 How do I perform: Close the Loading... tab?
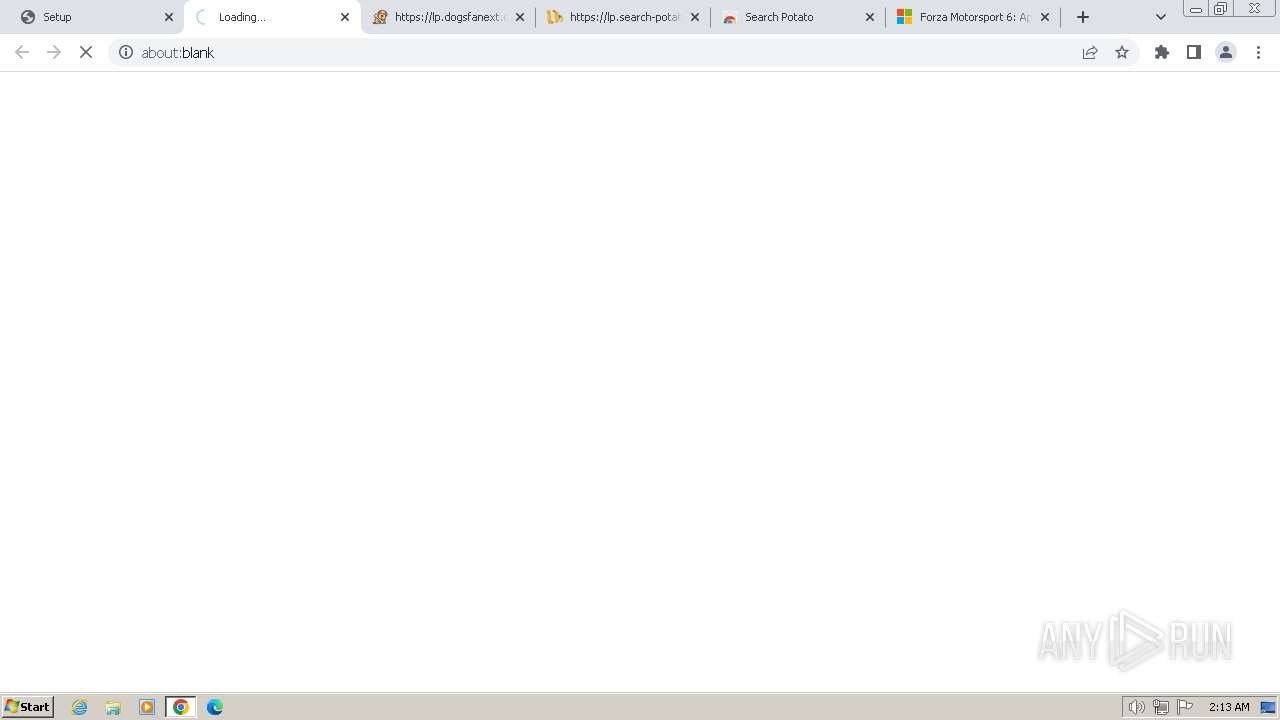[345, 17]
